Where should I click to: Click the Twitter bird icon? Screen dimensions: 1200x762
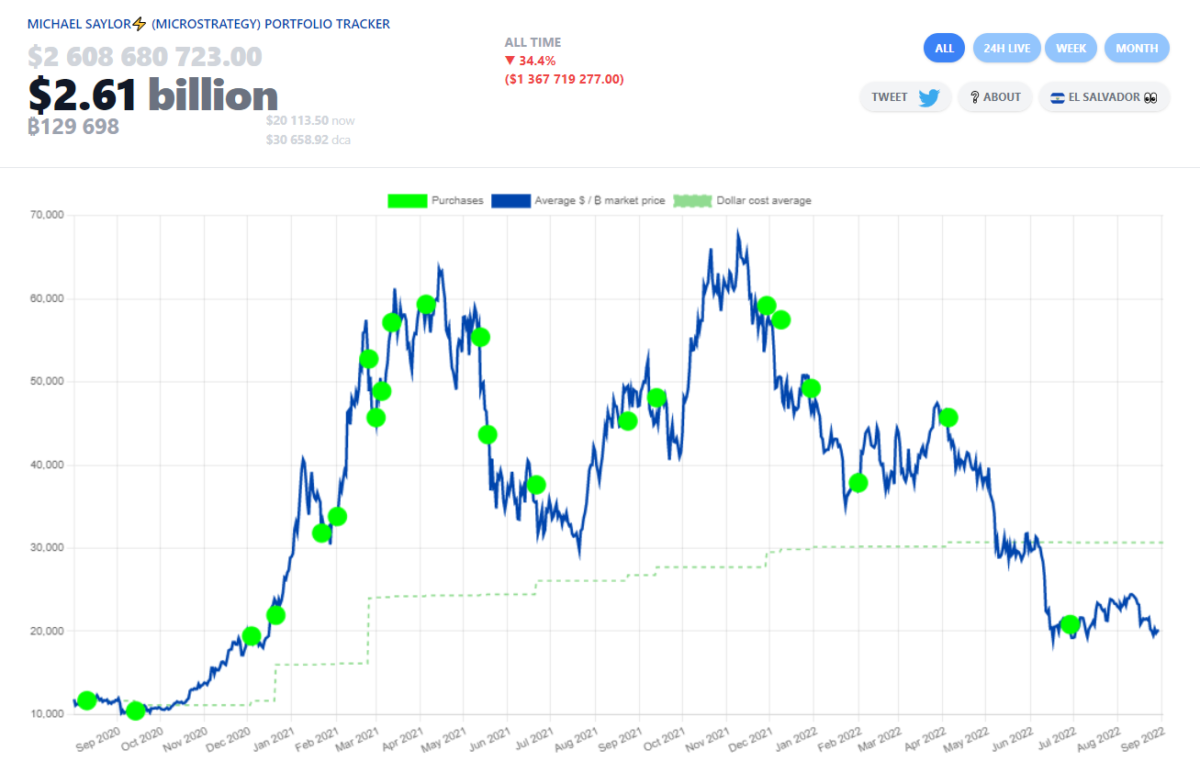coord(929,97)
